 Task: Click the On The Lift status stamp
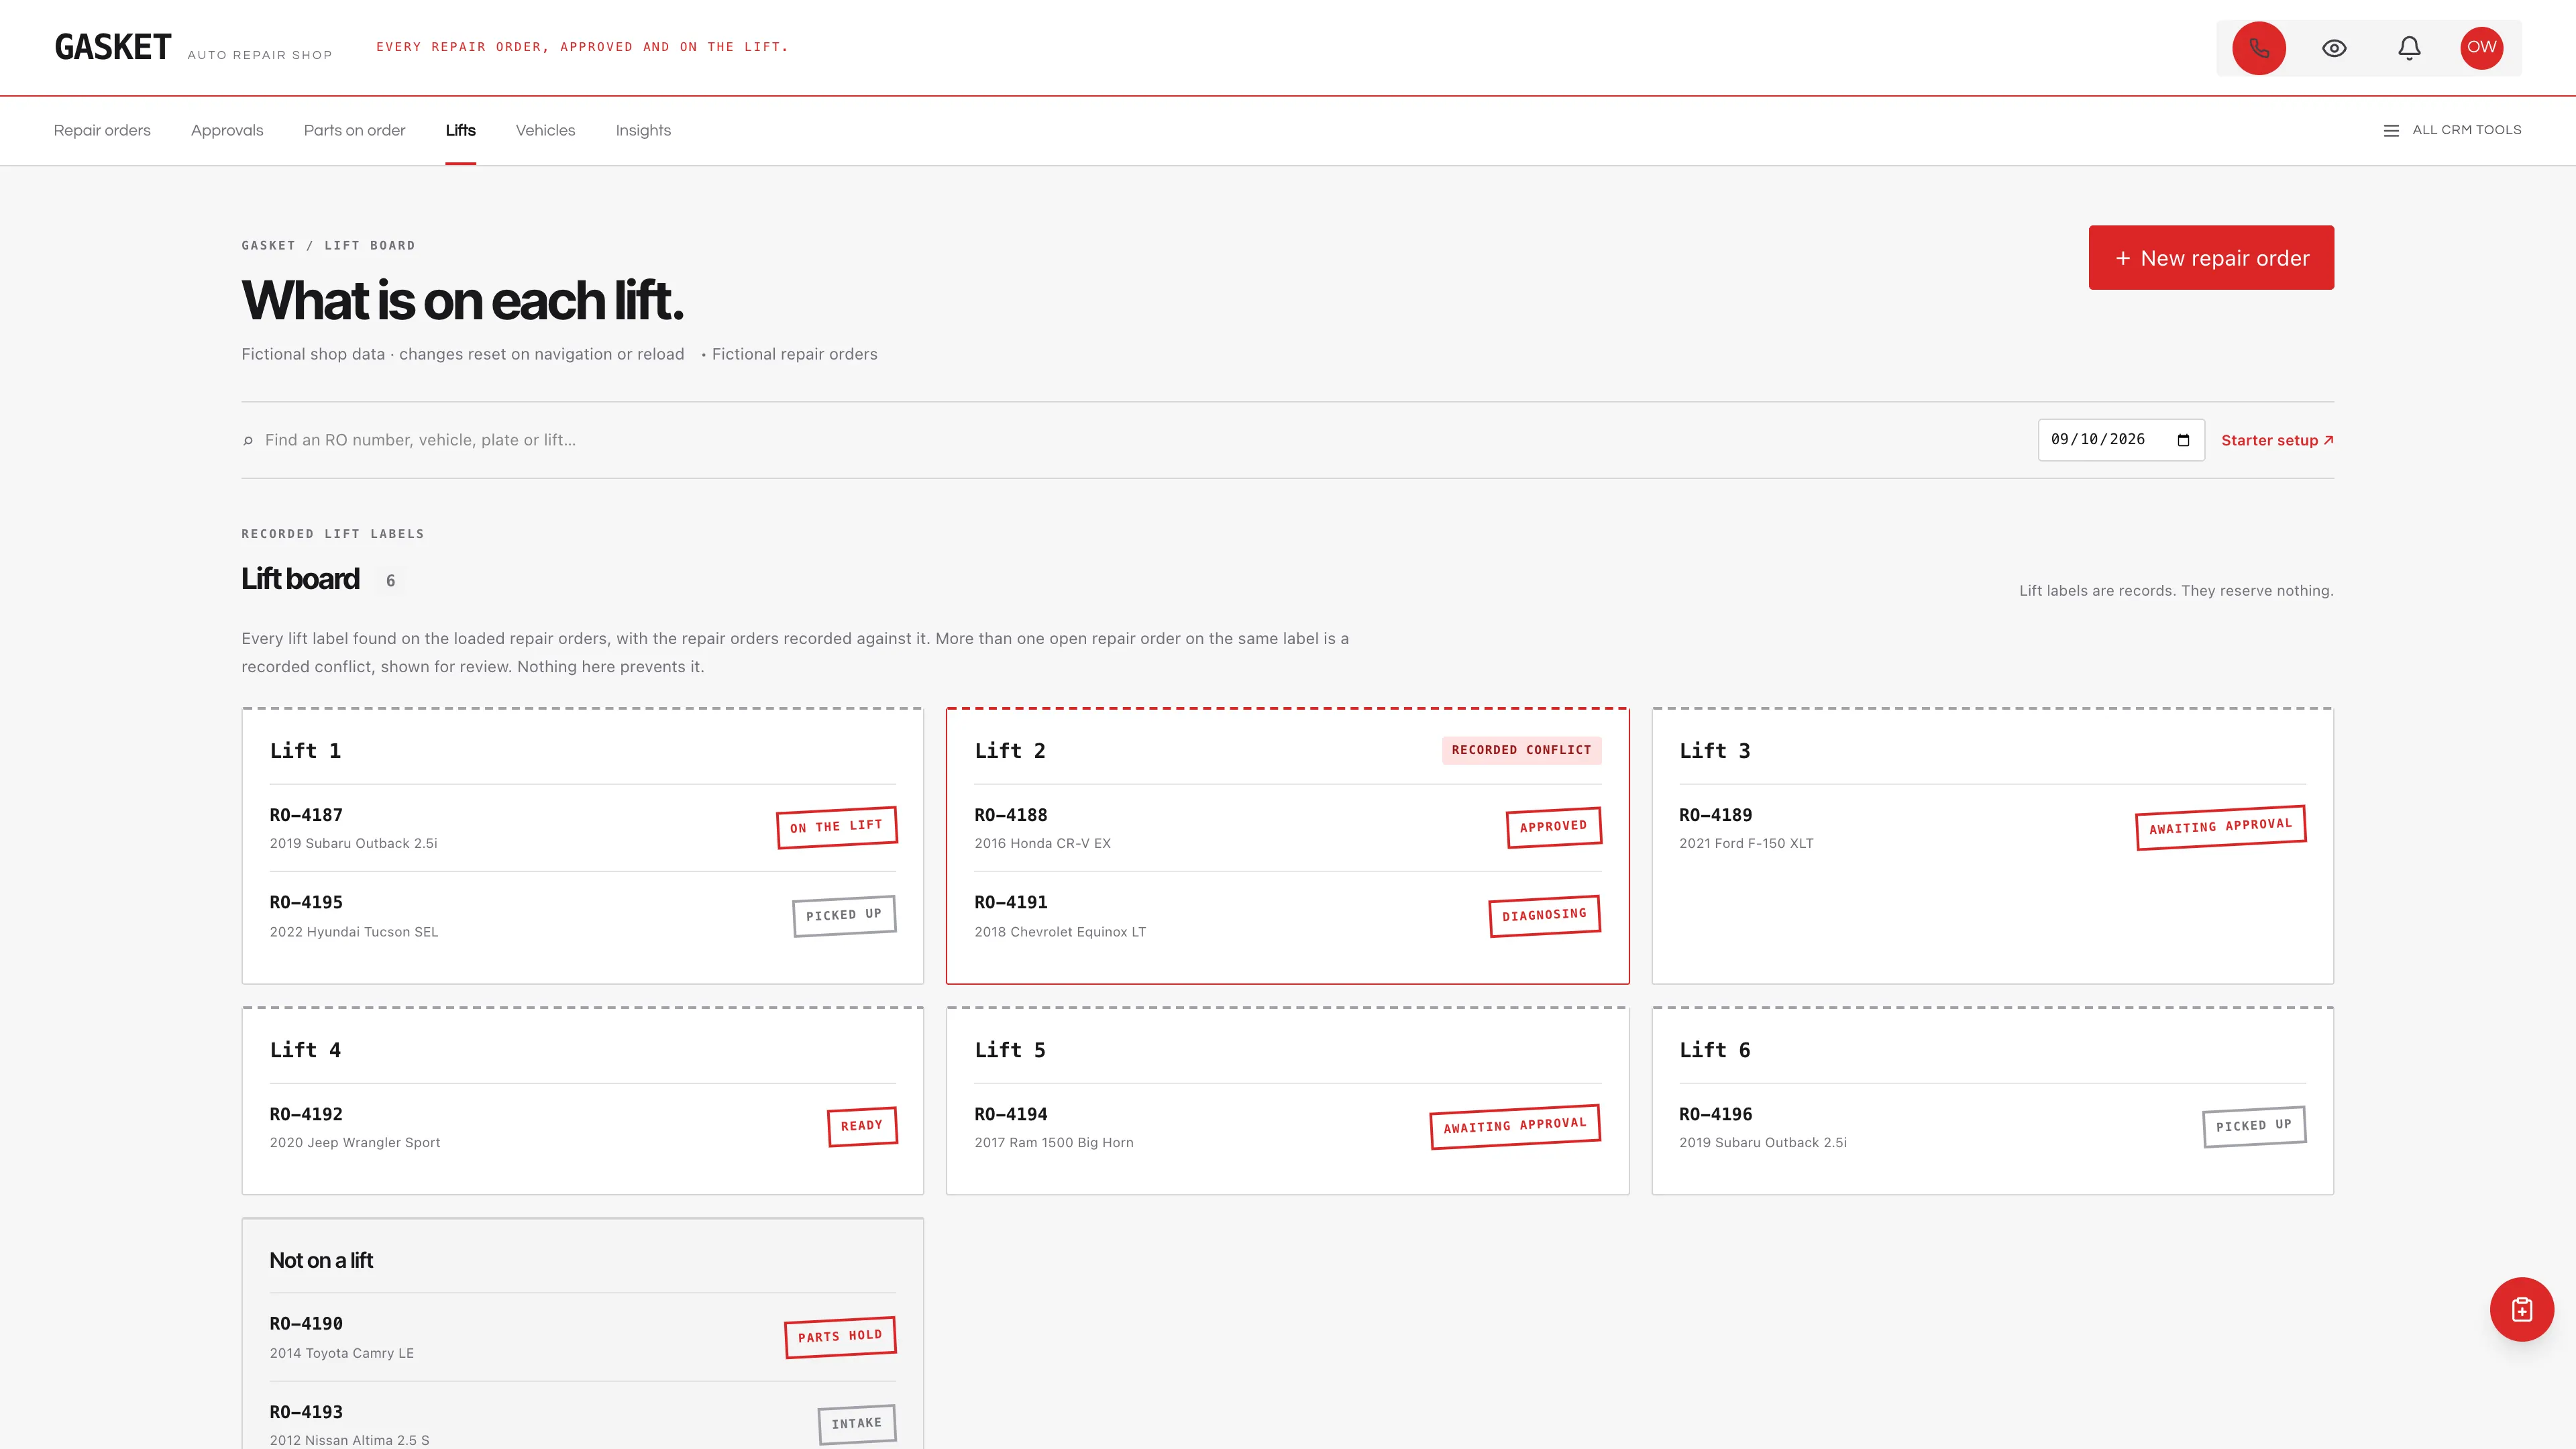tap(836, 827)
